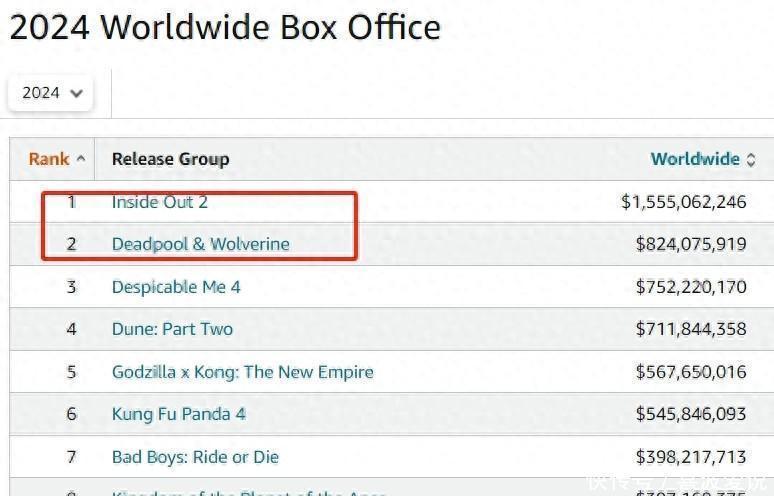This screenshot has width=774, height=496.
Task: Open the Dune: Part Two link
Action: pos(172,329)
